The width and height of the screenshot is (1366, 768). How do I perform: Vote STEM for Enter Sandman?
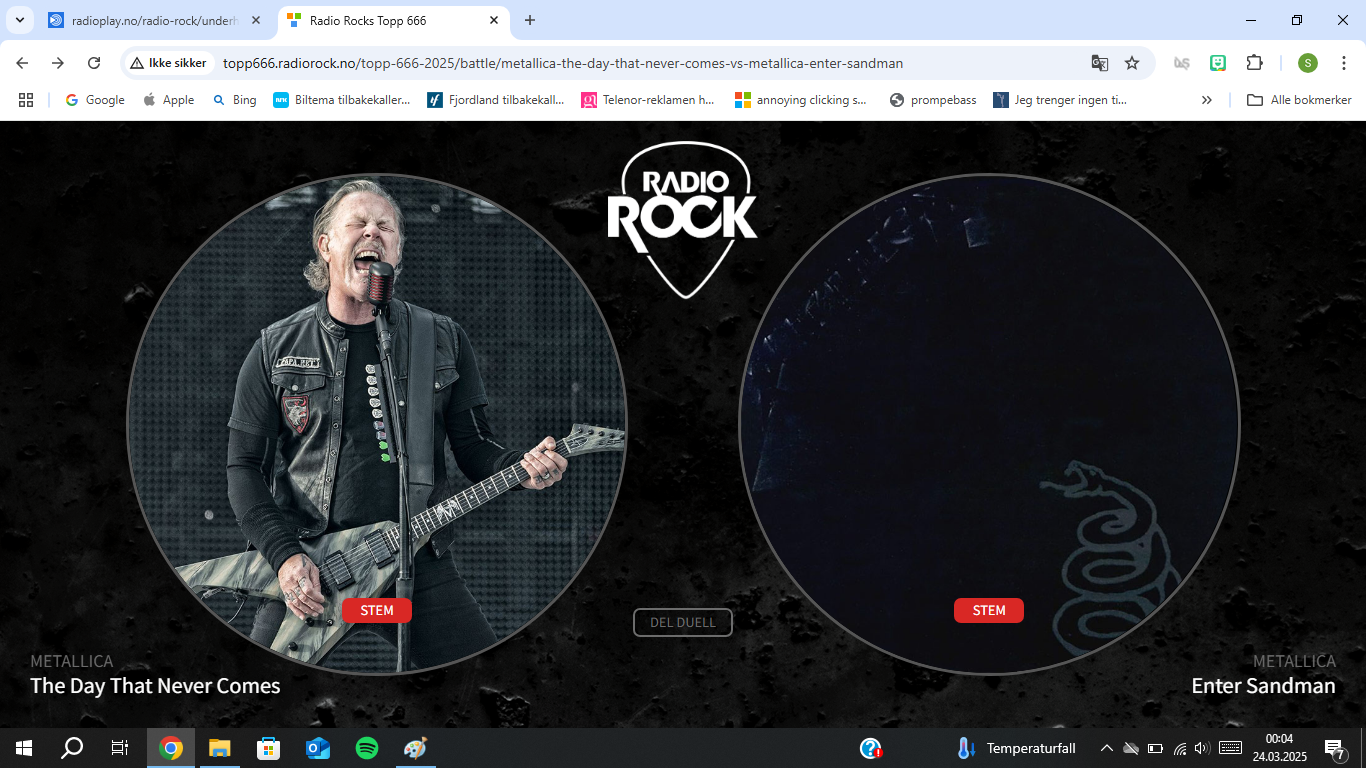[x=989, y=610]
